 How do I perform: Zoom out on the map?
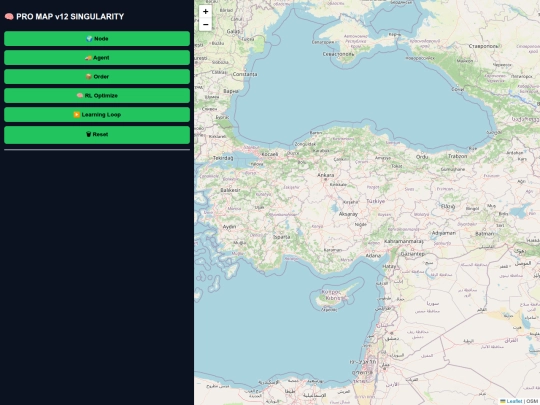pyautogui.click(x=205, y=24)
